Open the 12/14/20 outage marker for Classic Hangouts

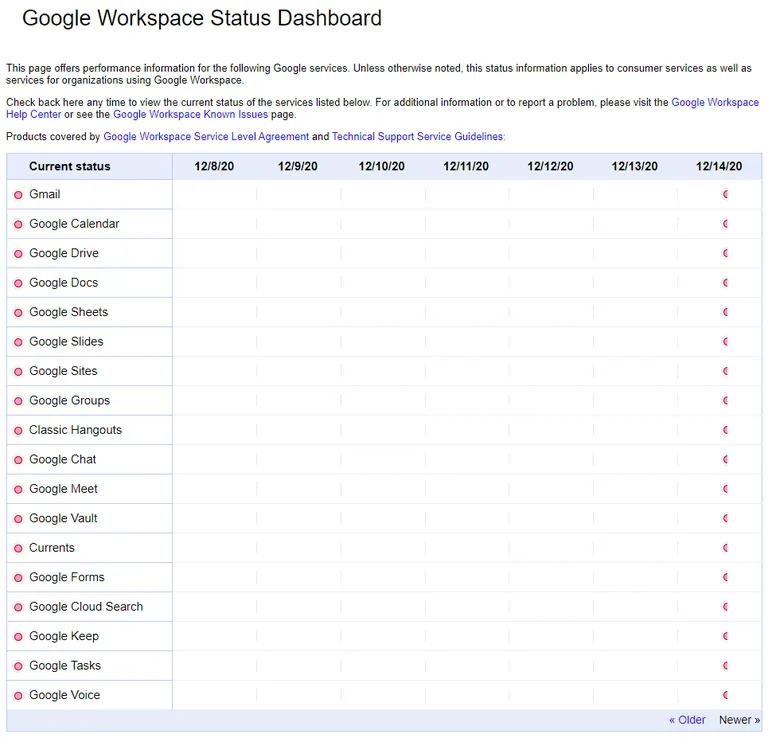725,430
